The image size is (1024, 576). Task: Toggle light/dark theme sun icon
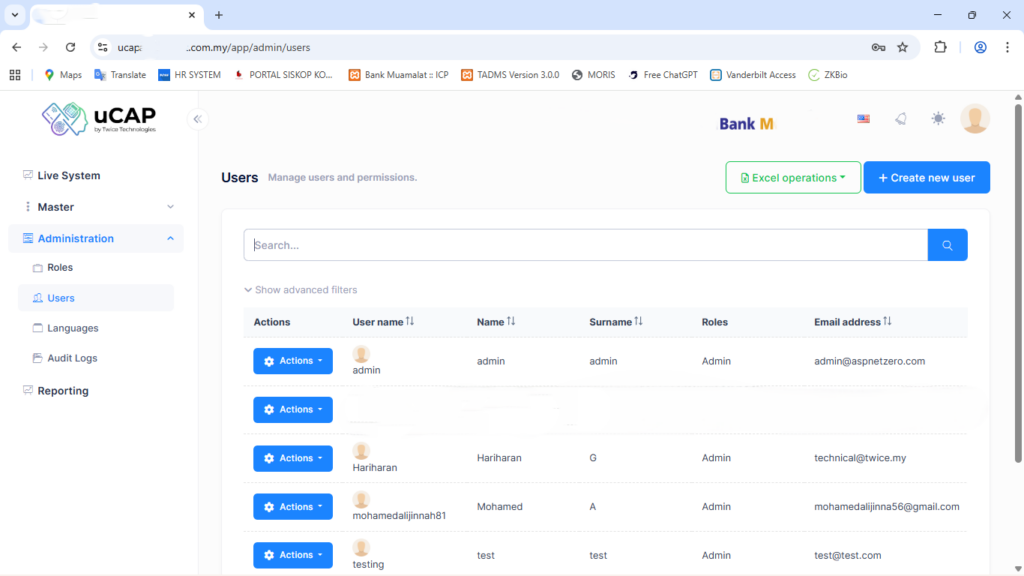937,119
